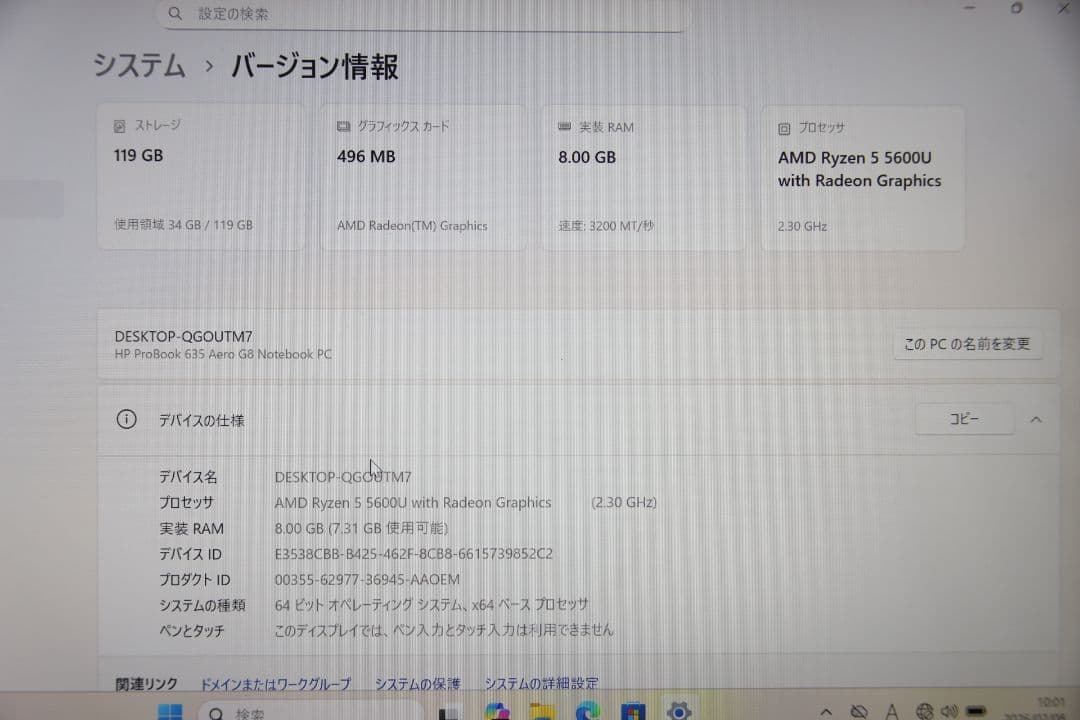Open the システムの詳細設定 link
Viewport: 1080px width, 720px height.
click(x=540, y=683)
